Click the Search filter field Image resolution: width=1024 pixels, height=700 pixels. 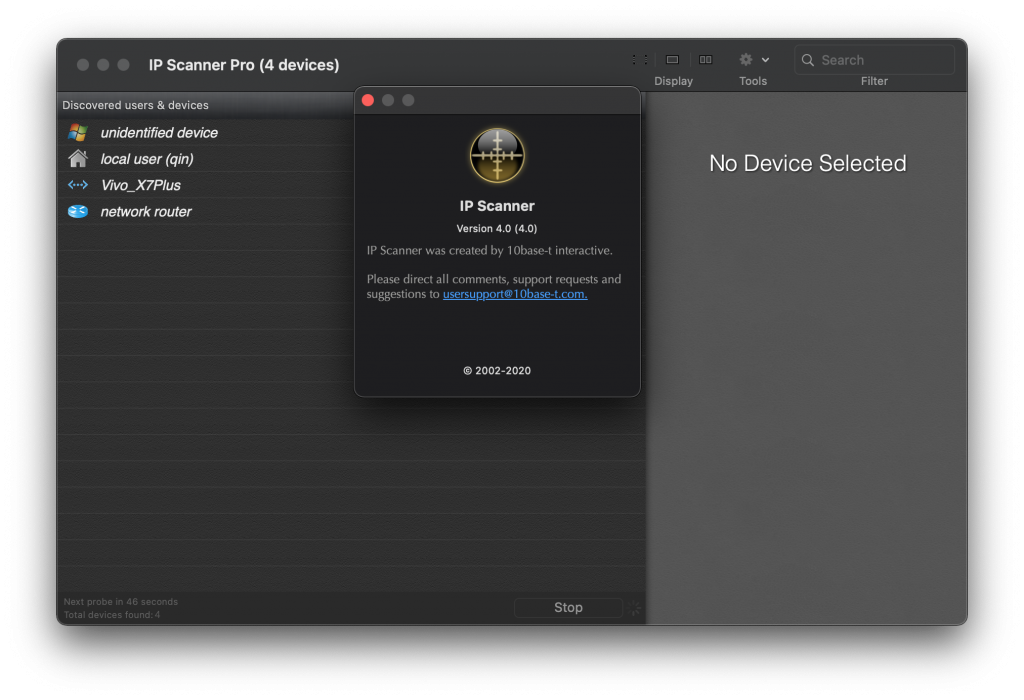[874, 60]
